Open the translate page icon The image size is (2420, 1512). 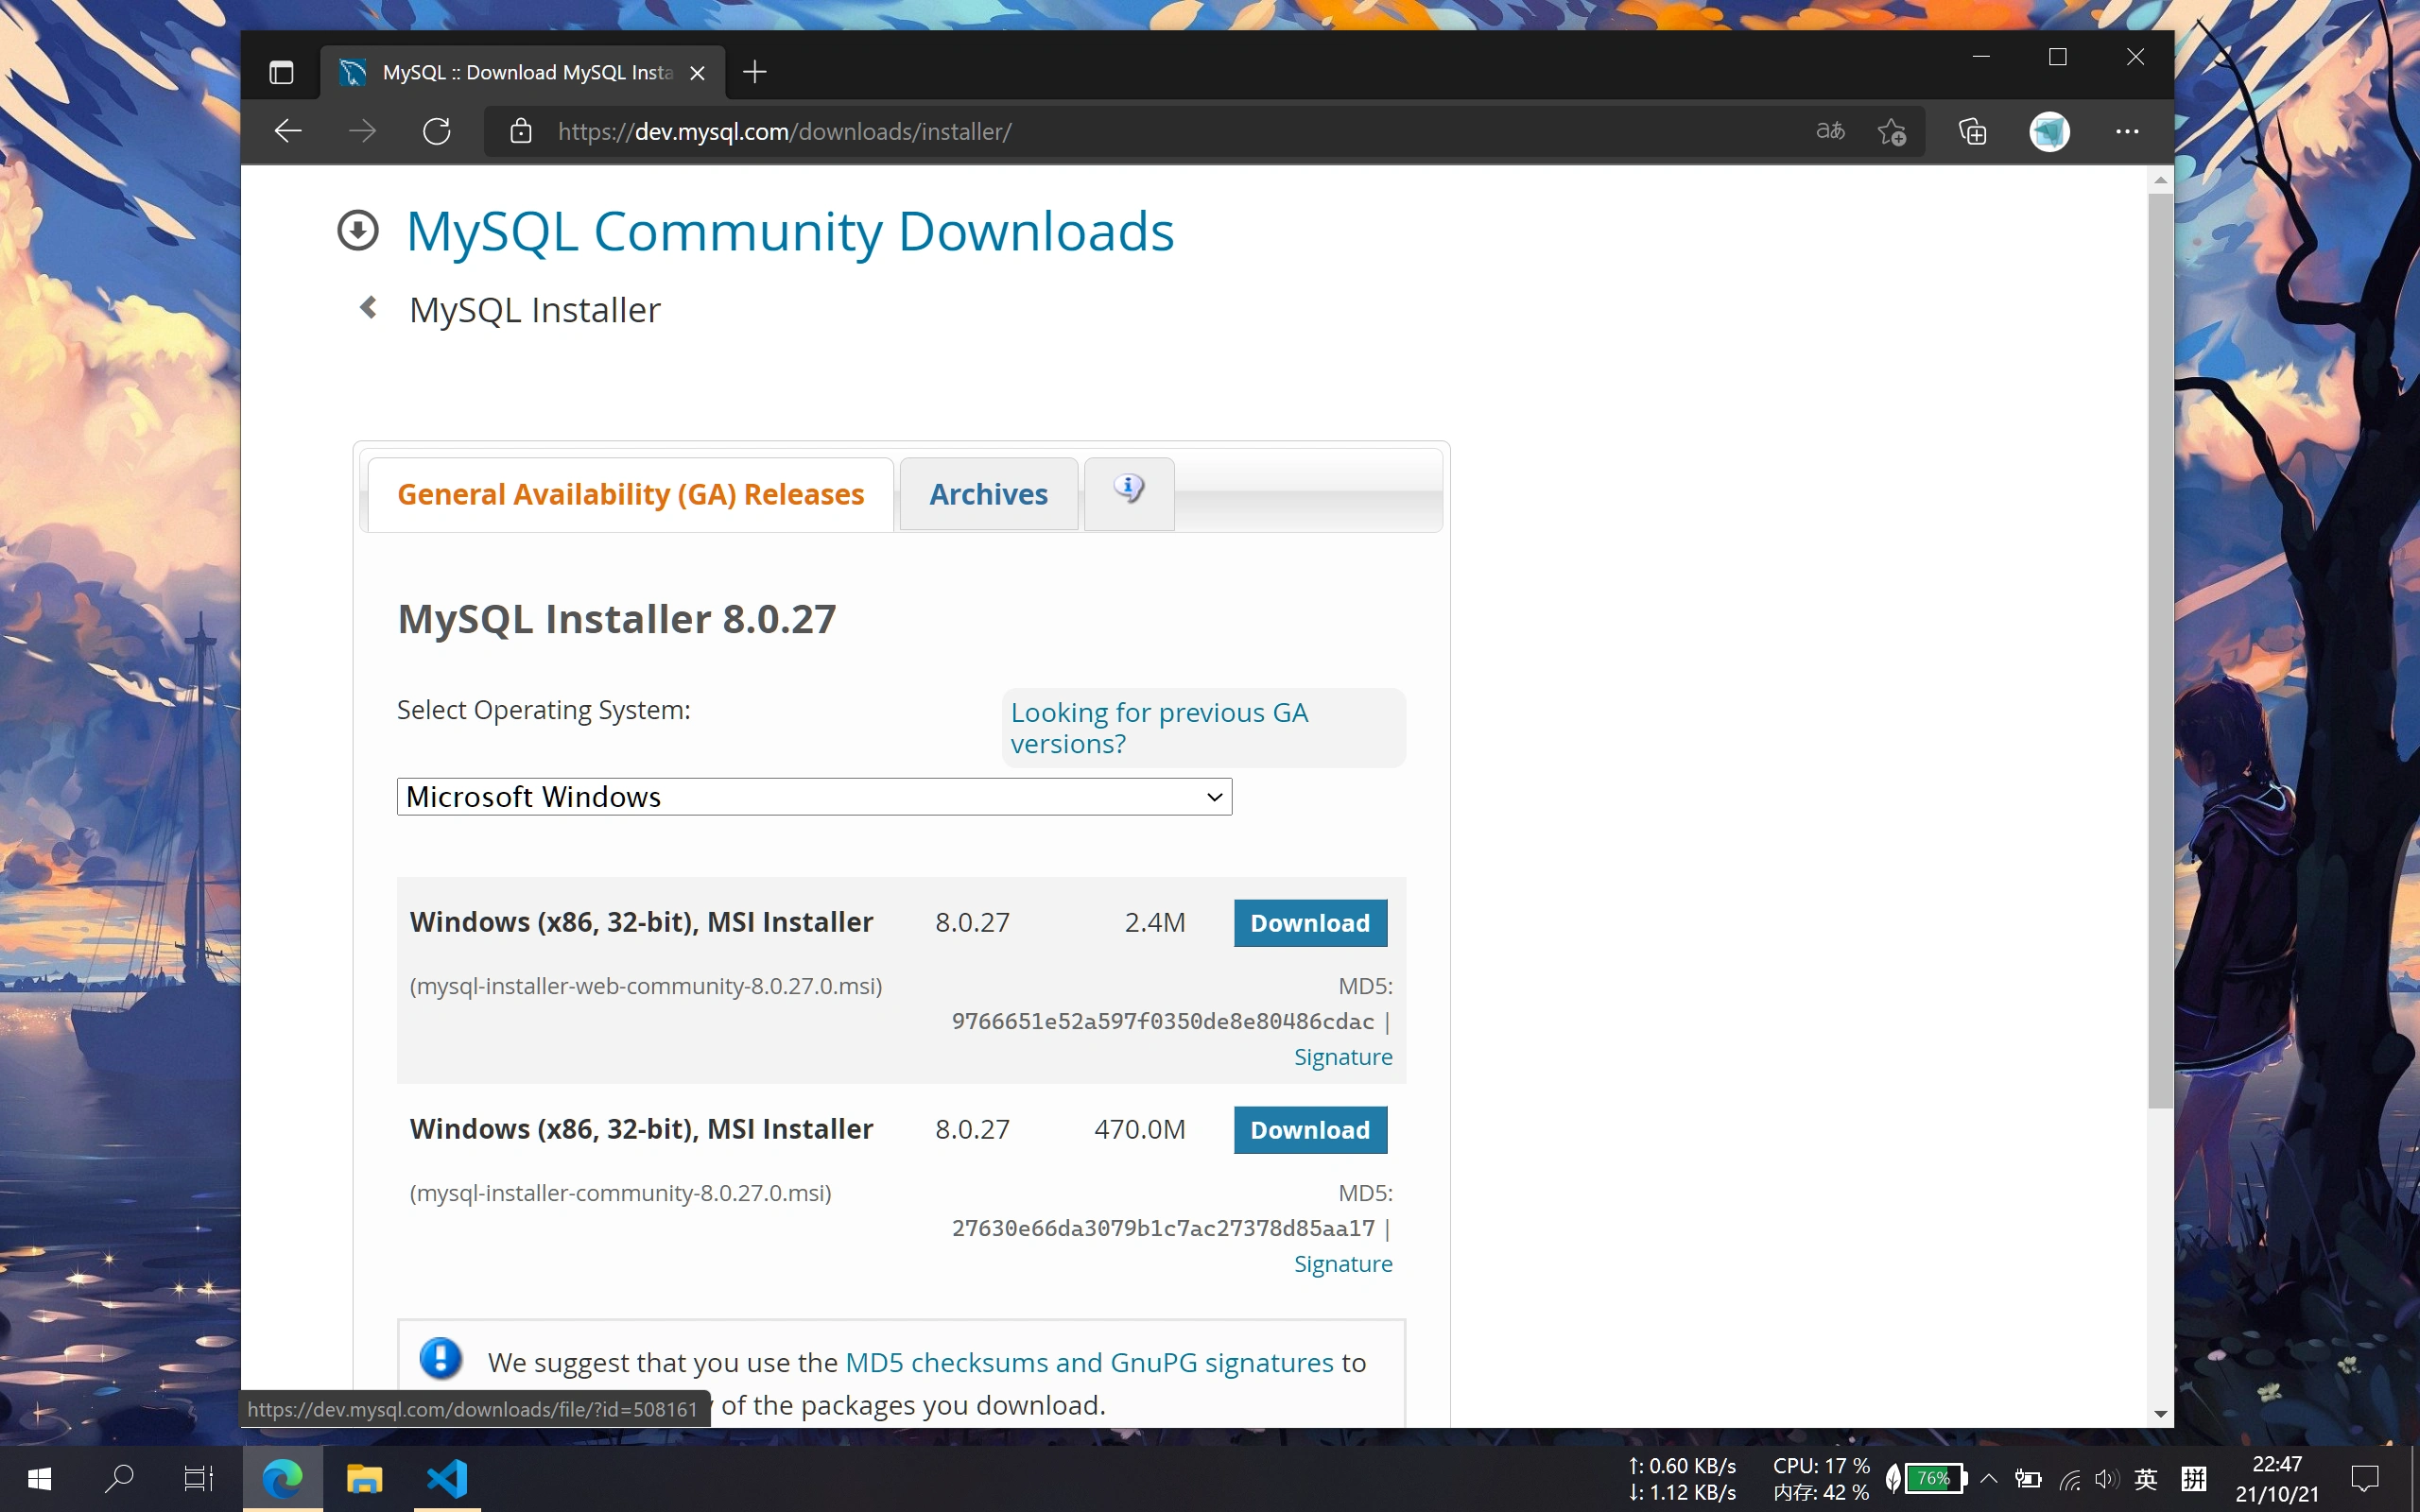click(x=1830, y=131)
